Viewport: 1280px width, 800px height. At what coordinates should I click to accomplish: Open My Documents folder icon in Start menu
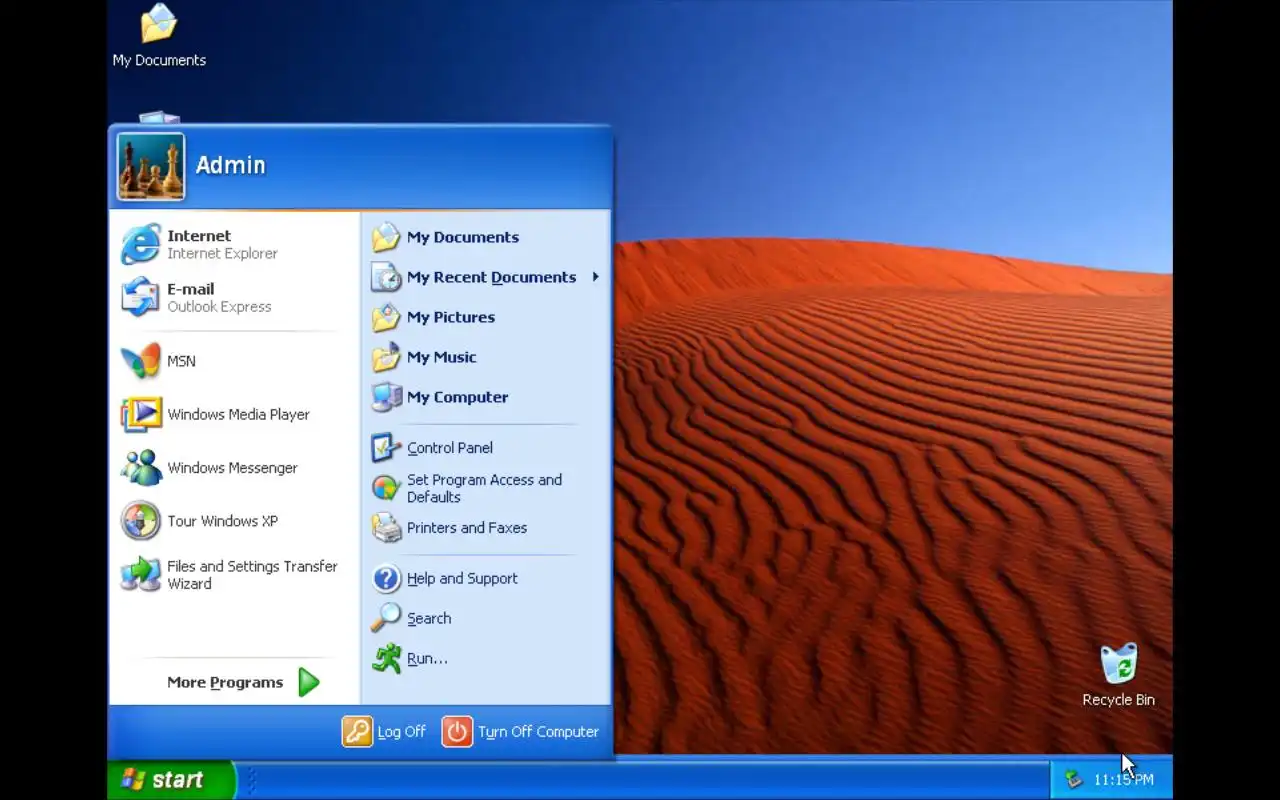pyautogui.click(x=386, y=237)
